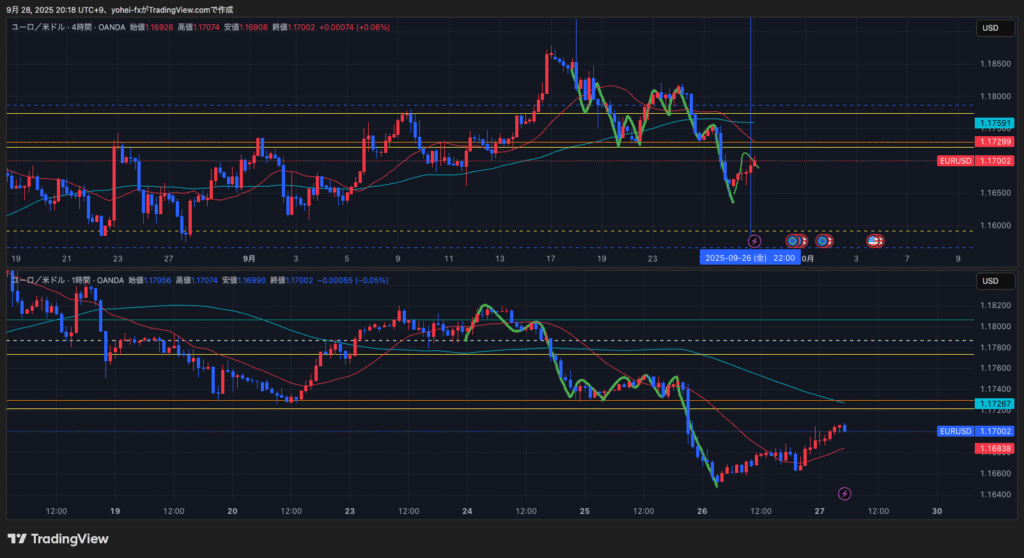
Task: Click the cyan 1.17267 label on lower chart
Action: (995, 404)
